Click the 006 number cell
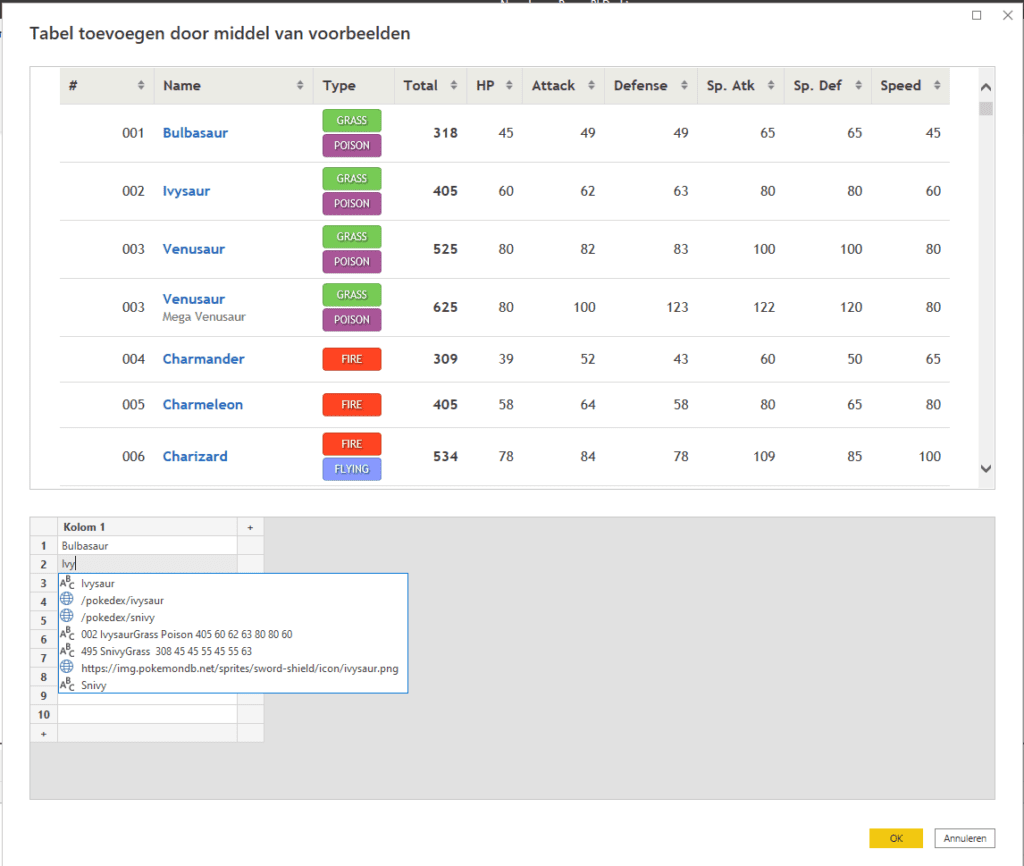 pyautogui.click(x=133, y=456)
